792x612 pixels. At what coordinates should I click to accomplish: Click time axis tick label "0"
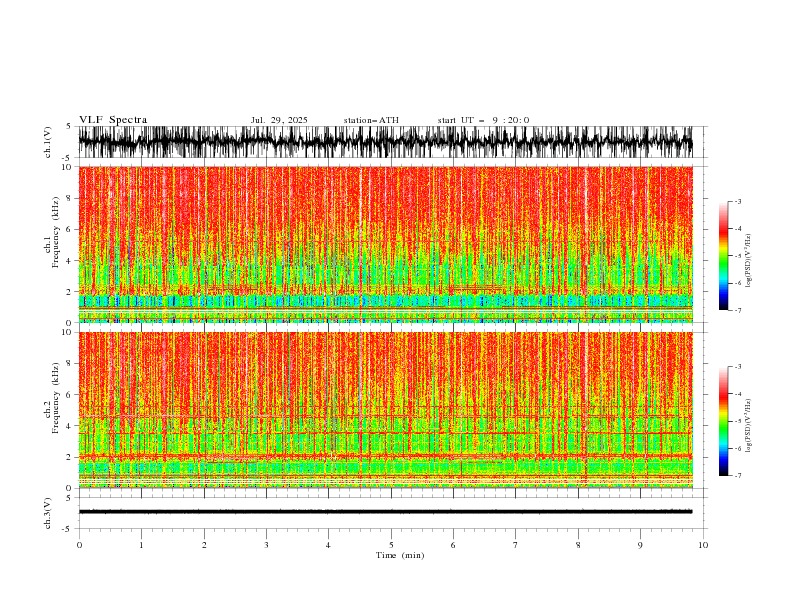click(79, 545)
